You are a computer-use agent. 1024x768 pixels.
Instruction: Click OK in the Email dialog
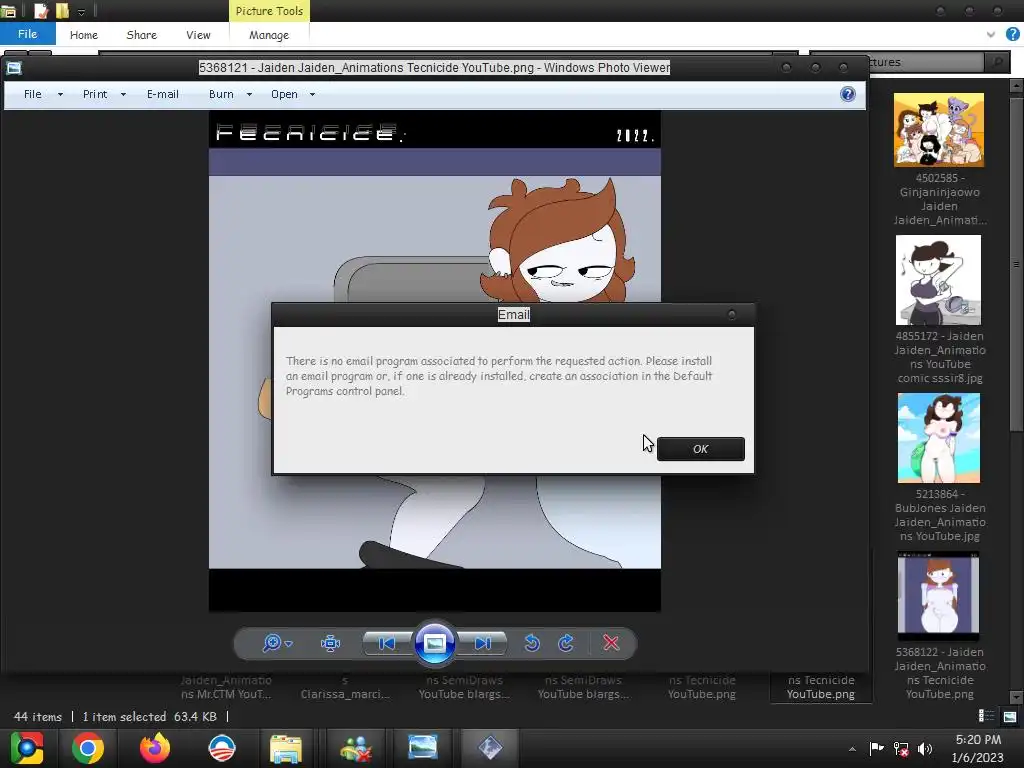(700, 449)
